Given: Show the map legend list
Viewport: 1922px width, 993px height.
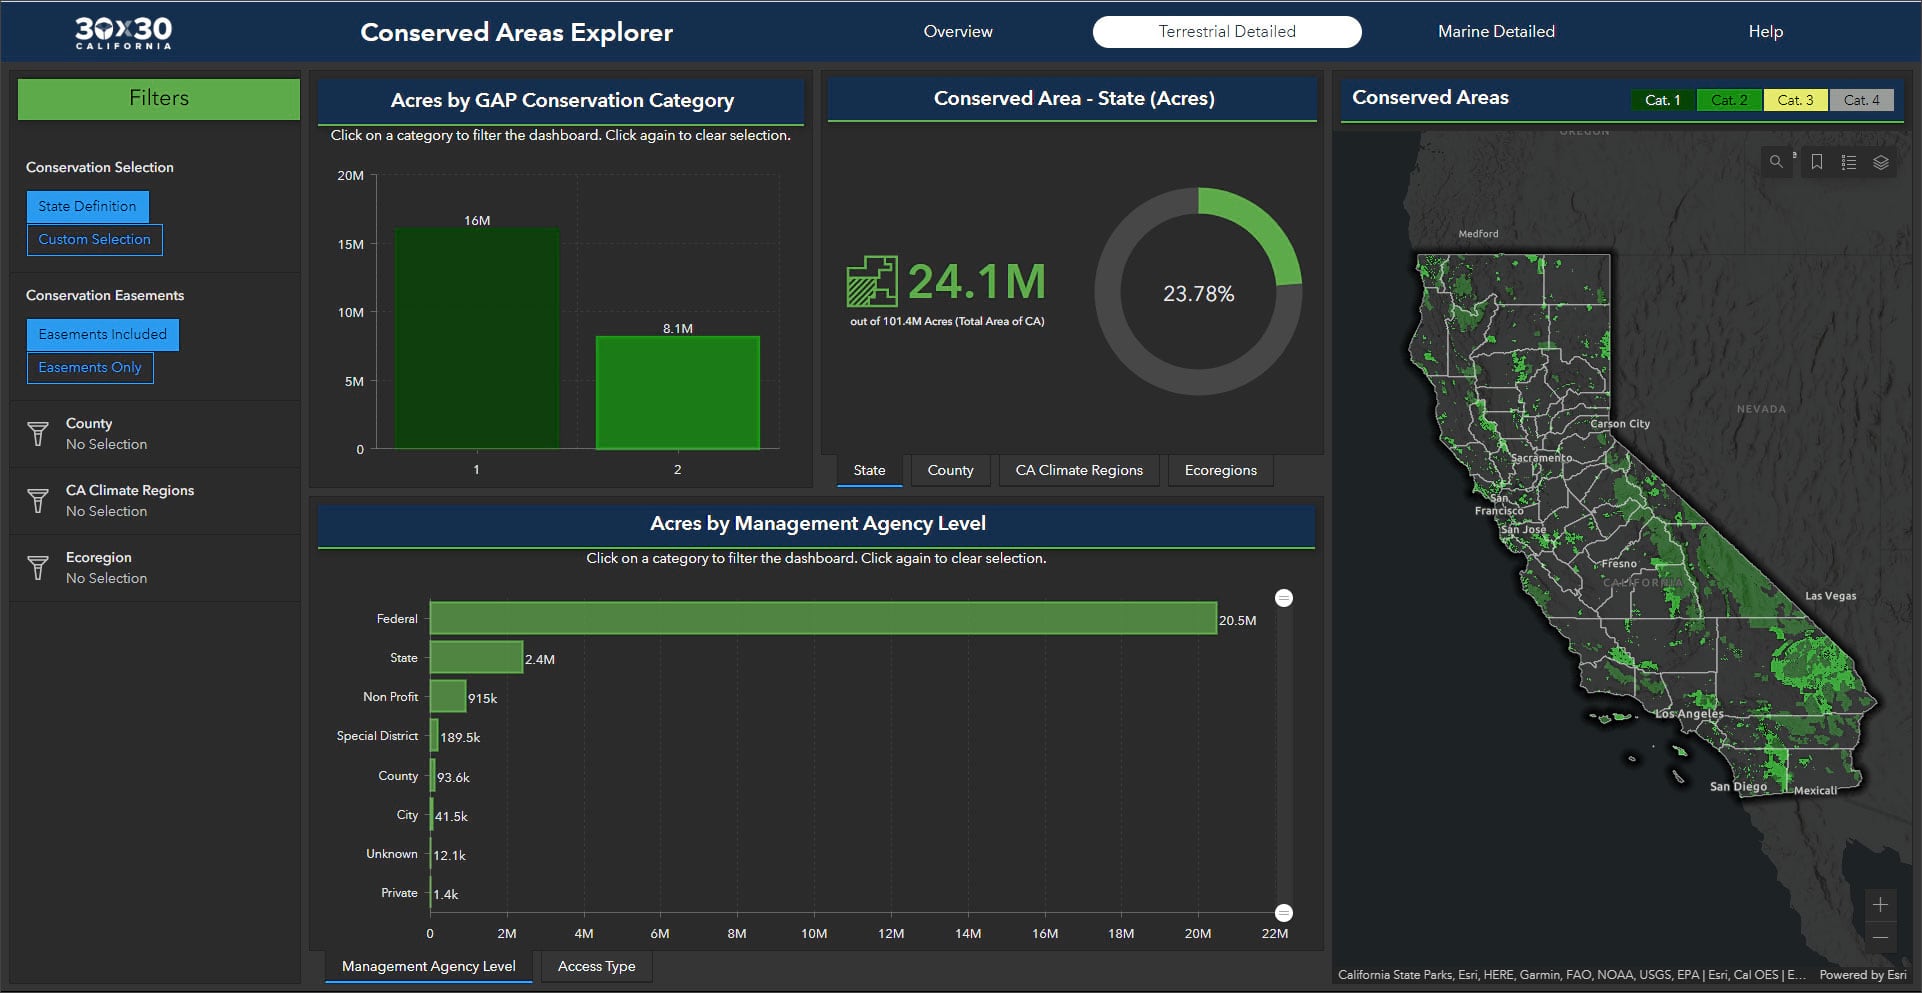Looking at the screenshot, I should click(x=1849, y=162).
